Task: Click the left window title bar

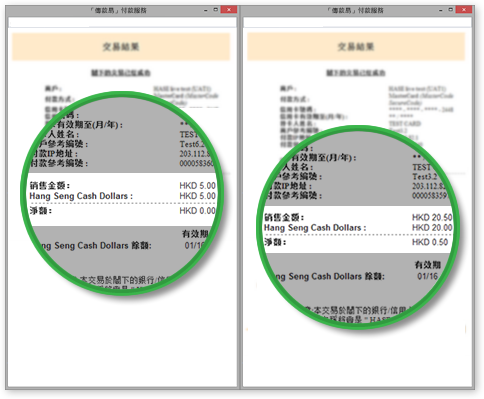Action: click(x=118, y=10)
